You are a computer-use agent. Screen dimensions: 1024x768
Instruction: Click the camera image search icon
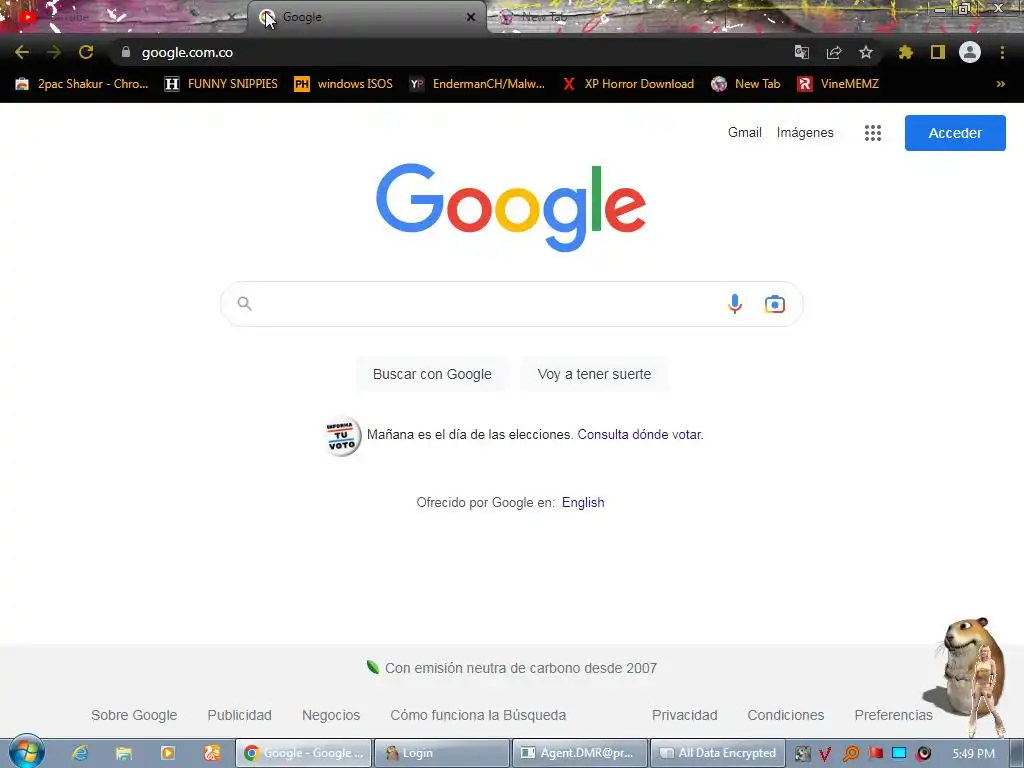coord(775,304)
